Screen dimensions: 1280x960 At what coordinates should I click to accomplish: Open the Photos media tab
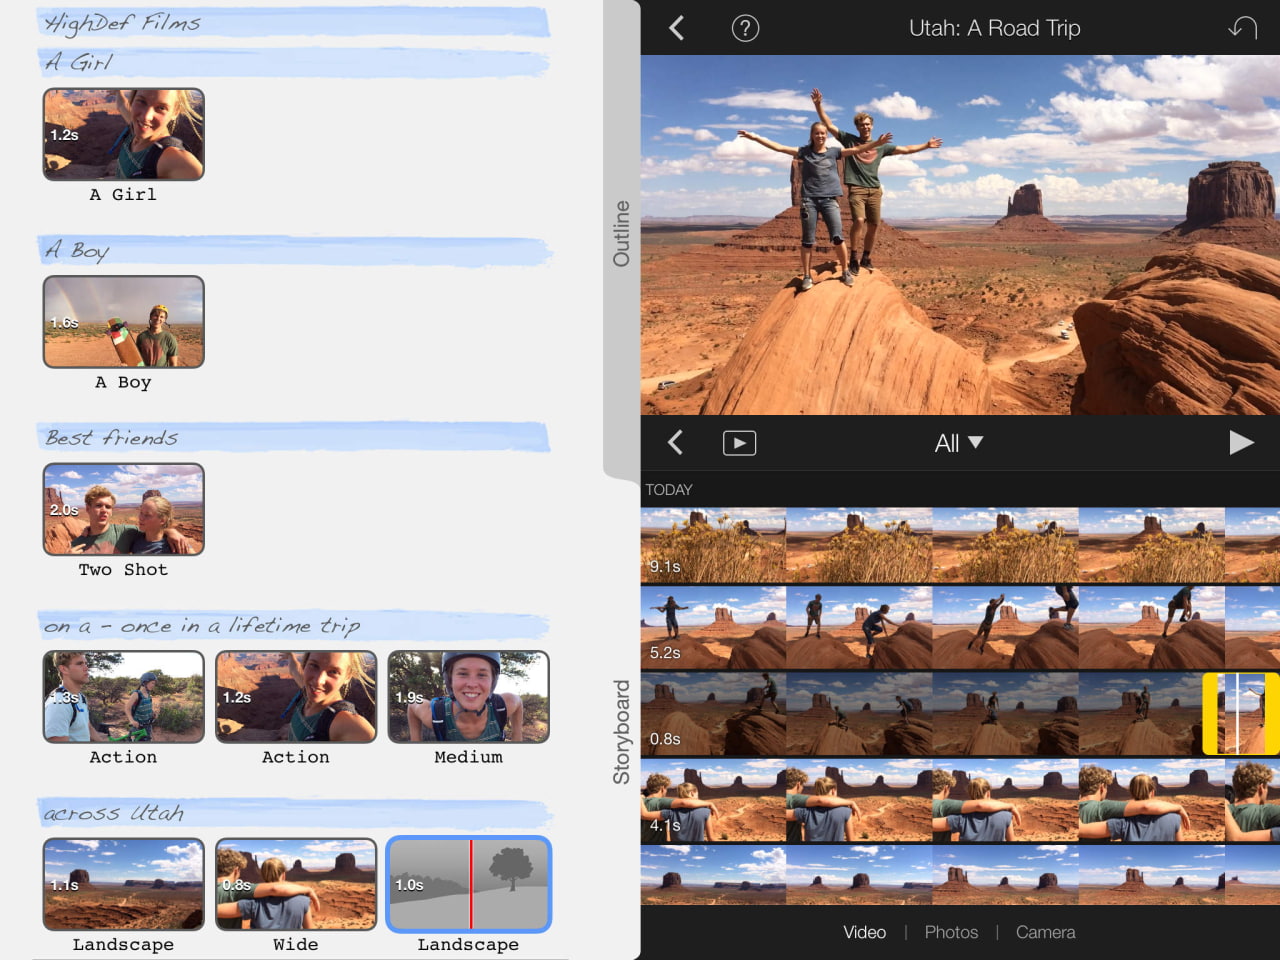951,932
